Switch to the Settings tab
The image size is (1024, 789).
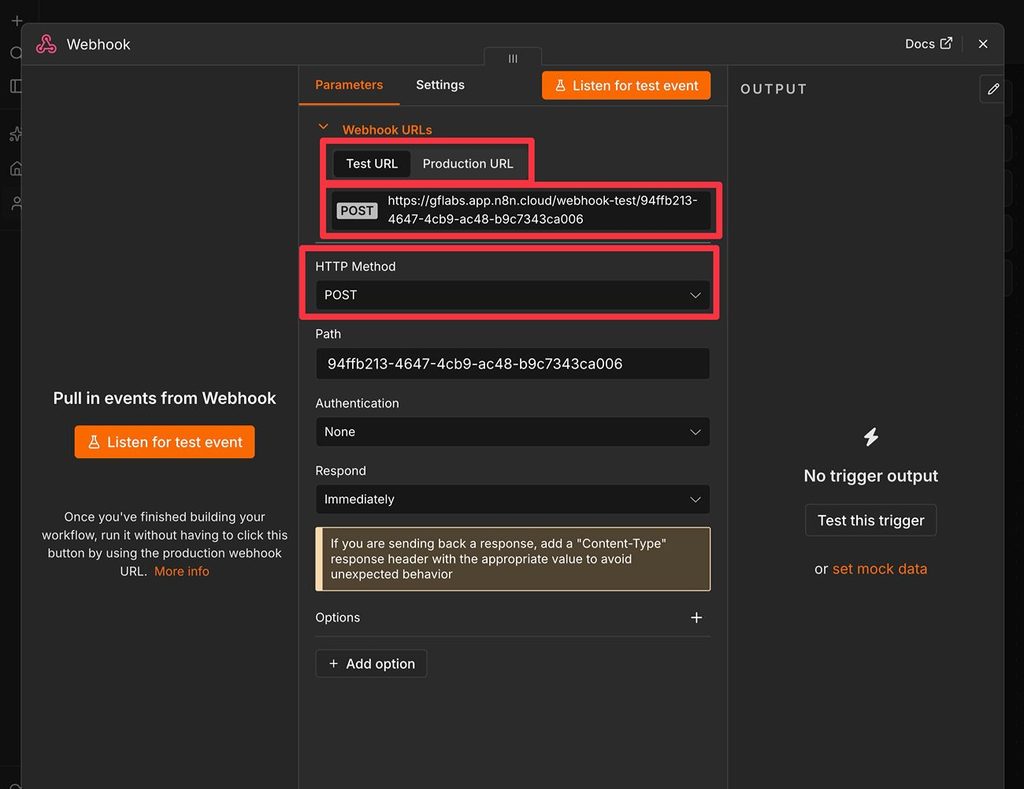pos(440,85)
